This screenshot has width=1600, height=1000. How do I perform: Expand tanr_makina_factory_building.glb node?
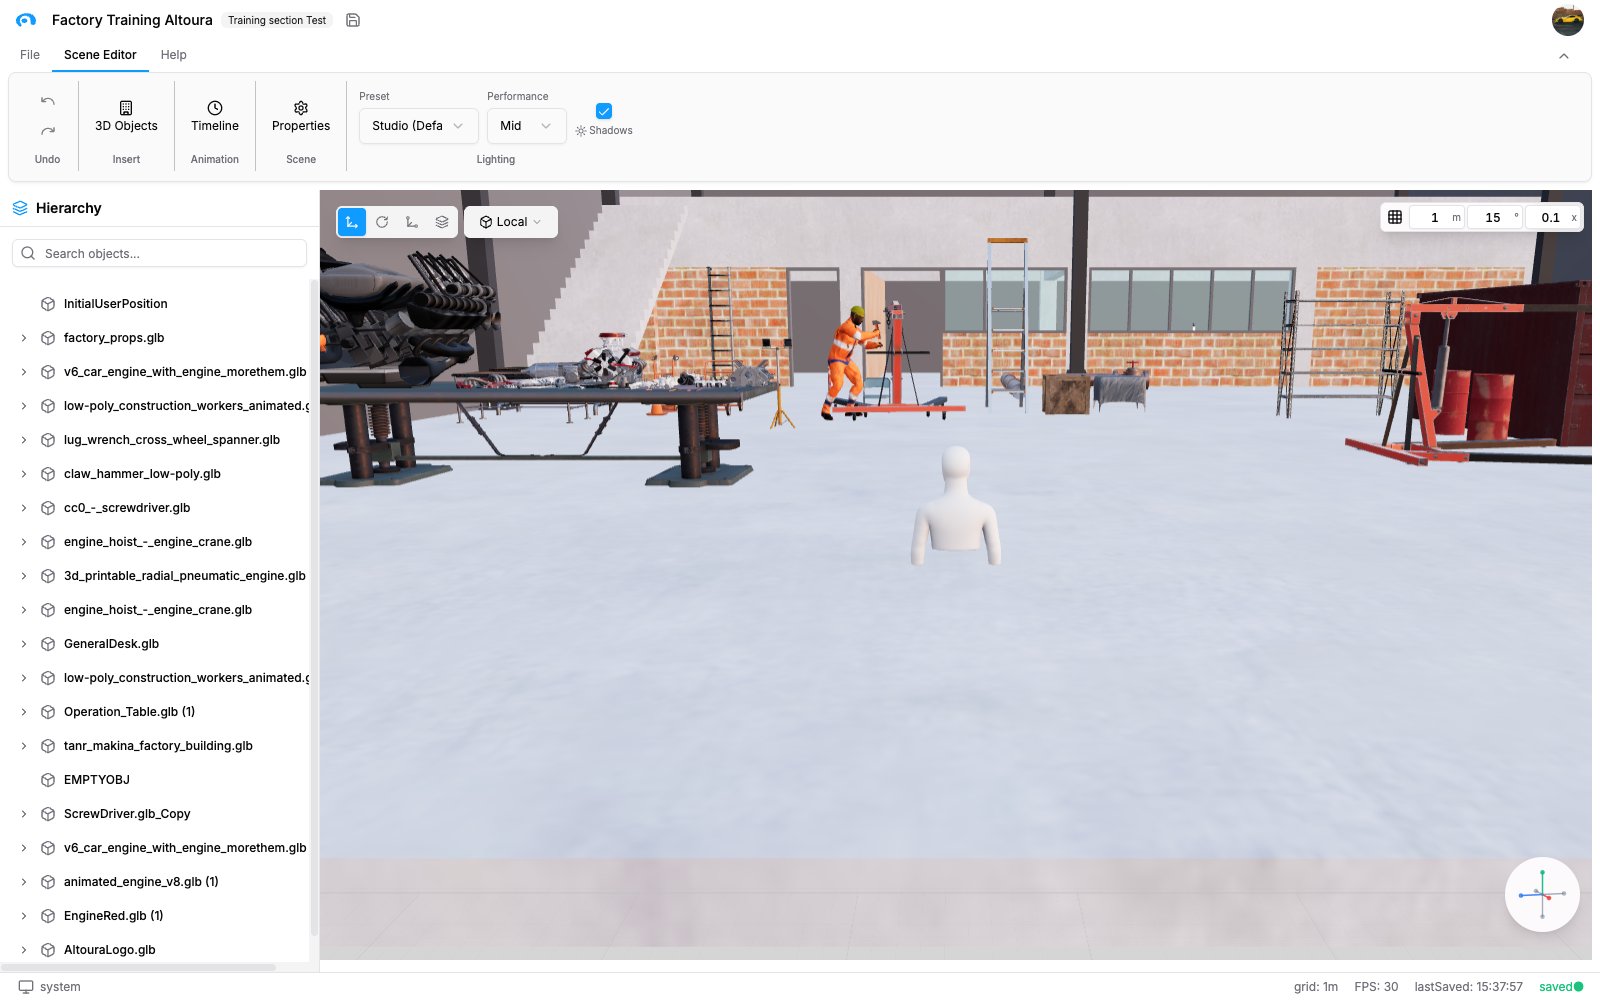(24, 746)
